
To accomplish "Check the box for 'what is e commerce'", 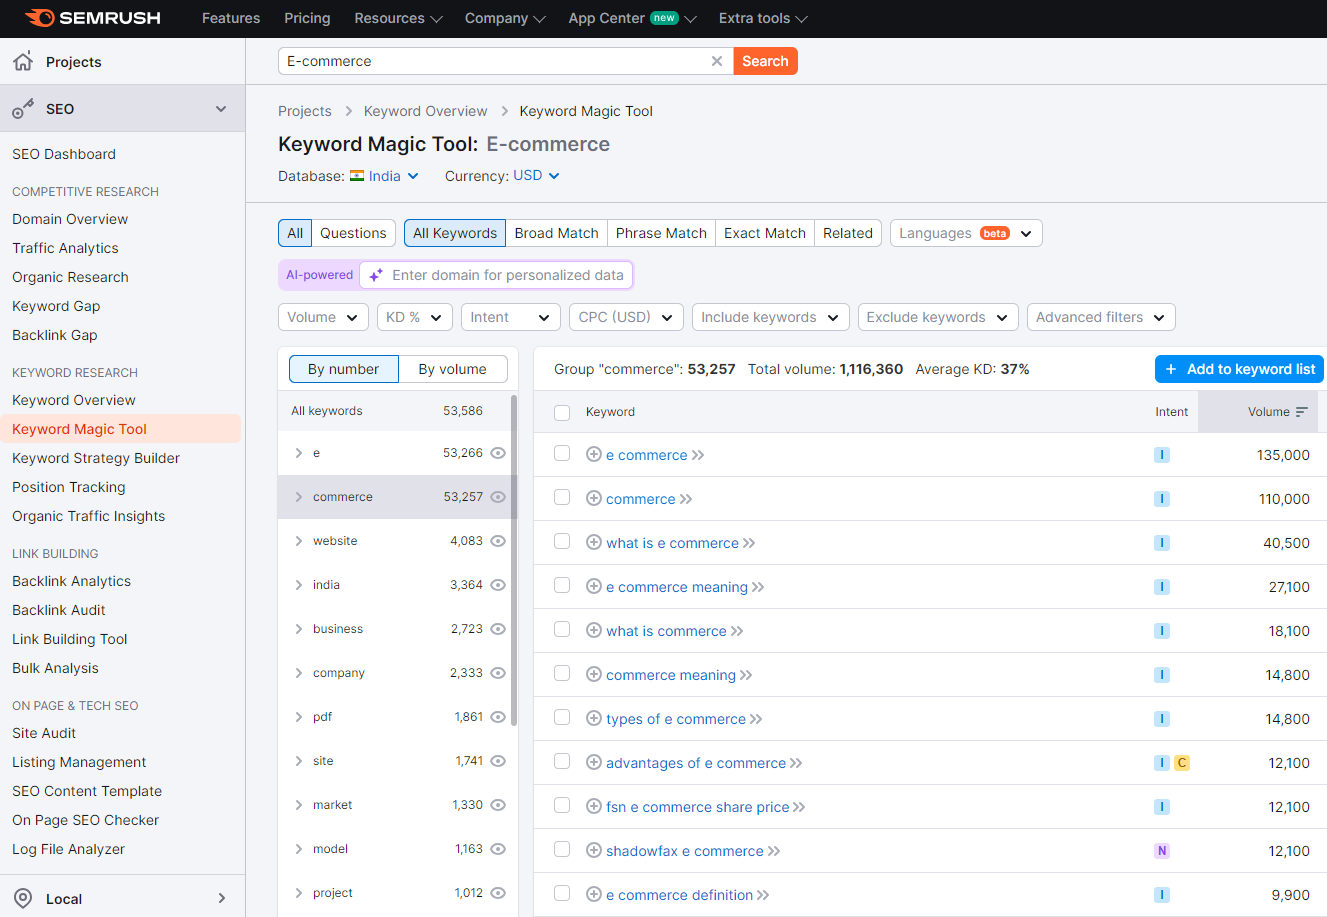I will pos(562,542).
